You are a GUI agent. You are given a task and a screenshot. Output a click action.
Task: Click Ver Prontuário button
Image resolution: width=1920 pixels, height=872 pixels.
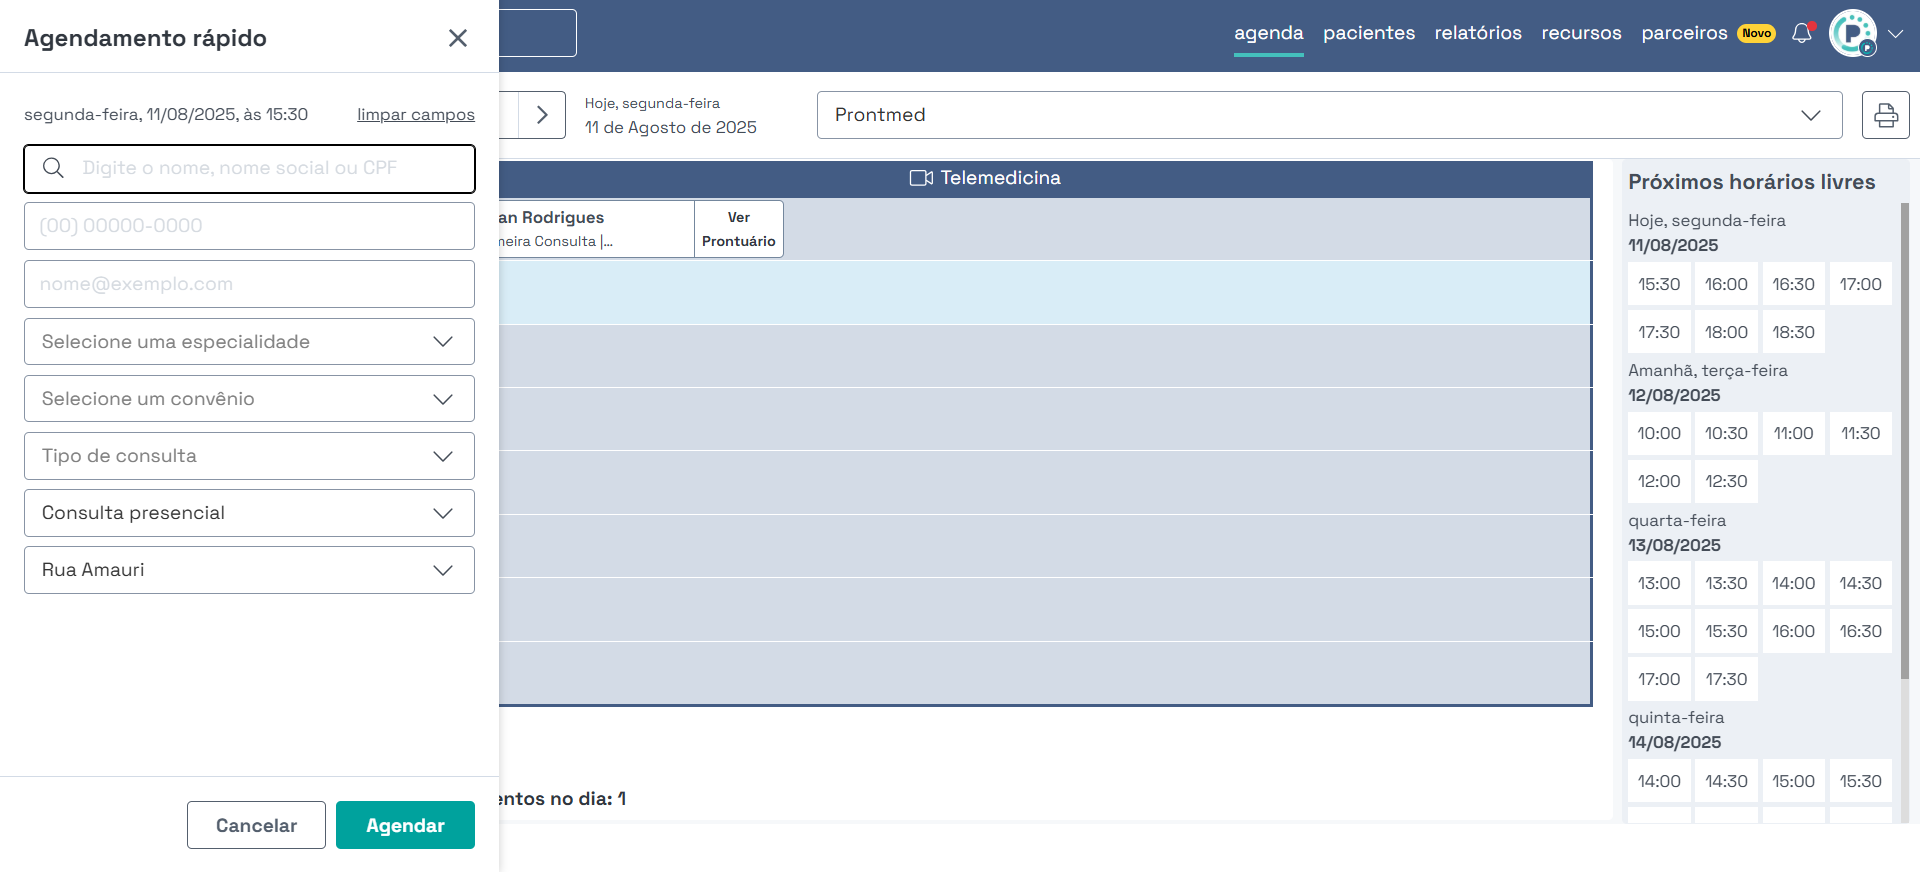[x=738, y=229]
